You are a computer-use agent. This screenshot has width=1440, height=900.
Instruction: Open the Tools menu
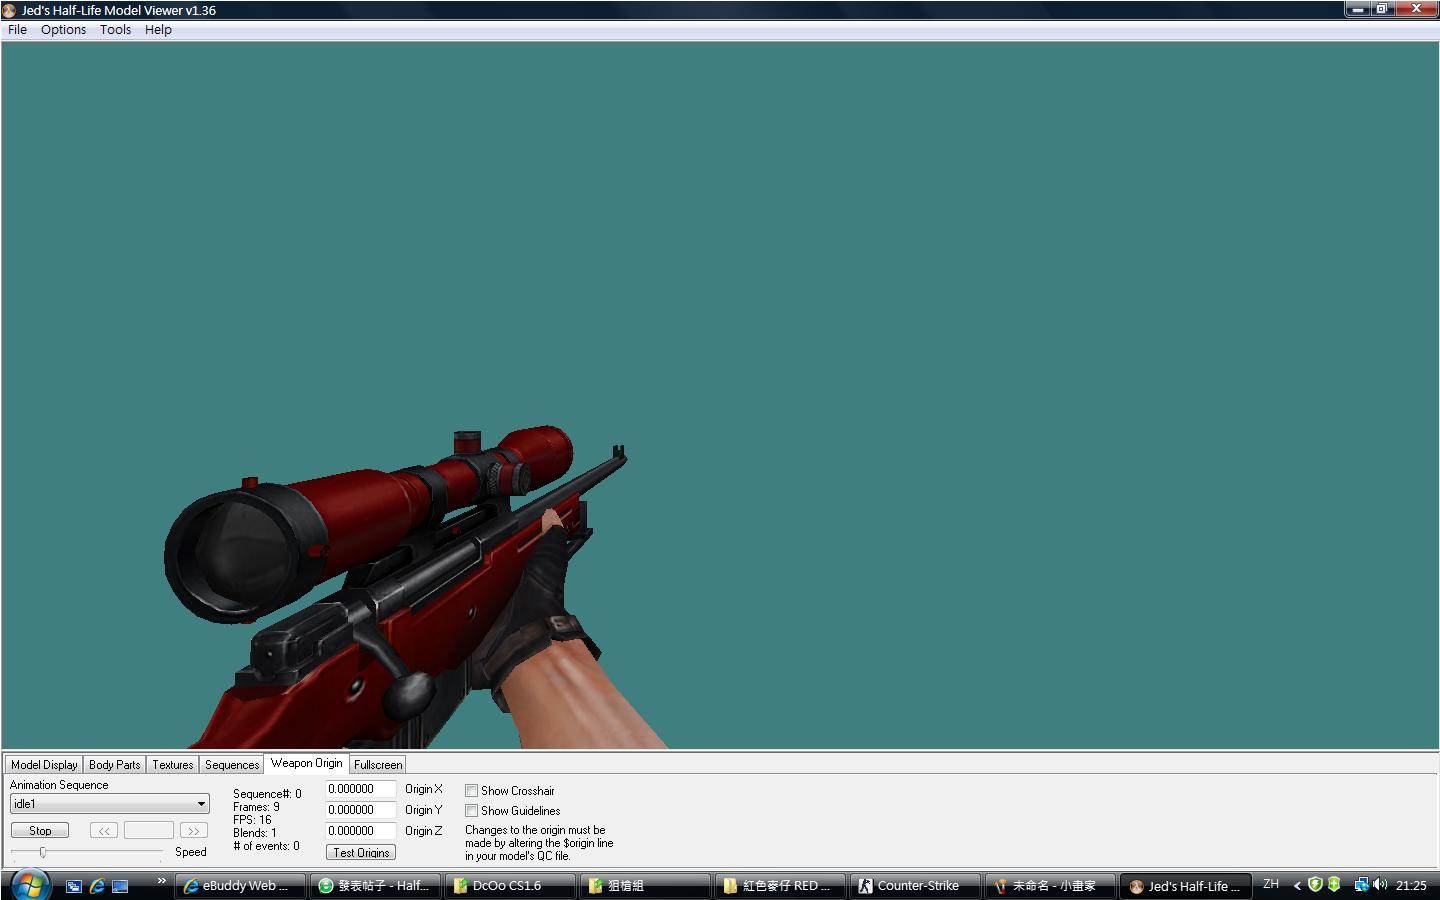pos(115,30)
